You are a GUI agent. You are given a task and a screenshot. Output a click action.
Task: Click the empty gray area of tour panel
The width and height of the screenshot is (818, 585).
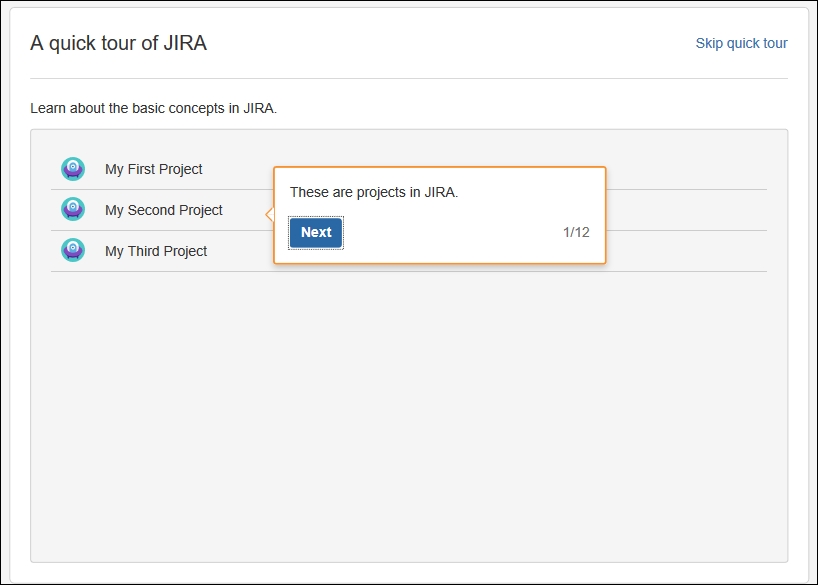[409, 417]
